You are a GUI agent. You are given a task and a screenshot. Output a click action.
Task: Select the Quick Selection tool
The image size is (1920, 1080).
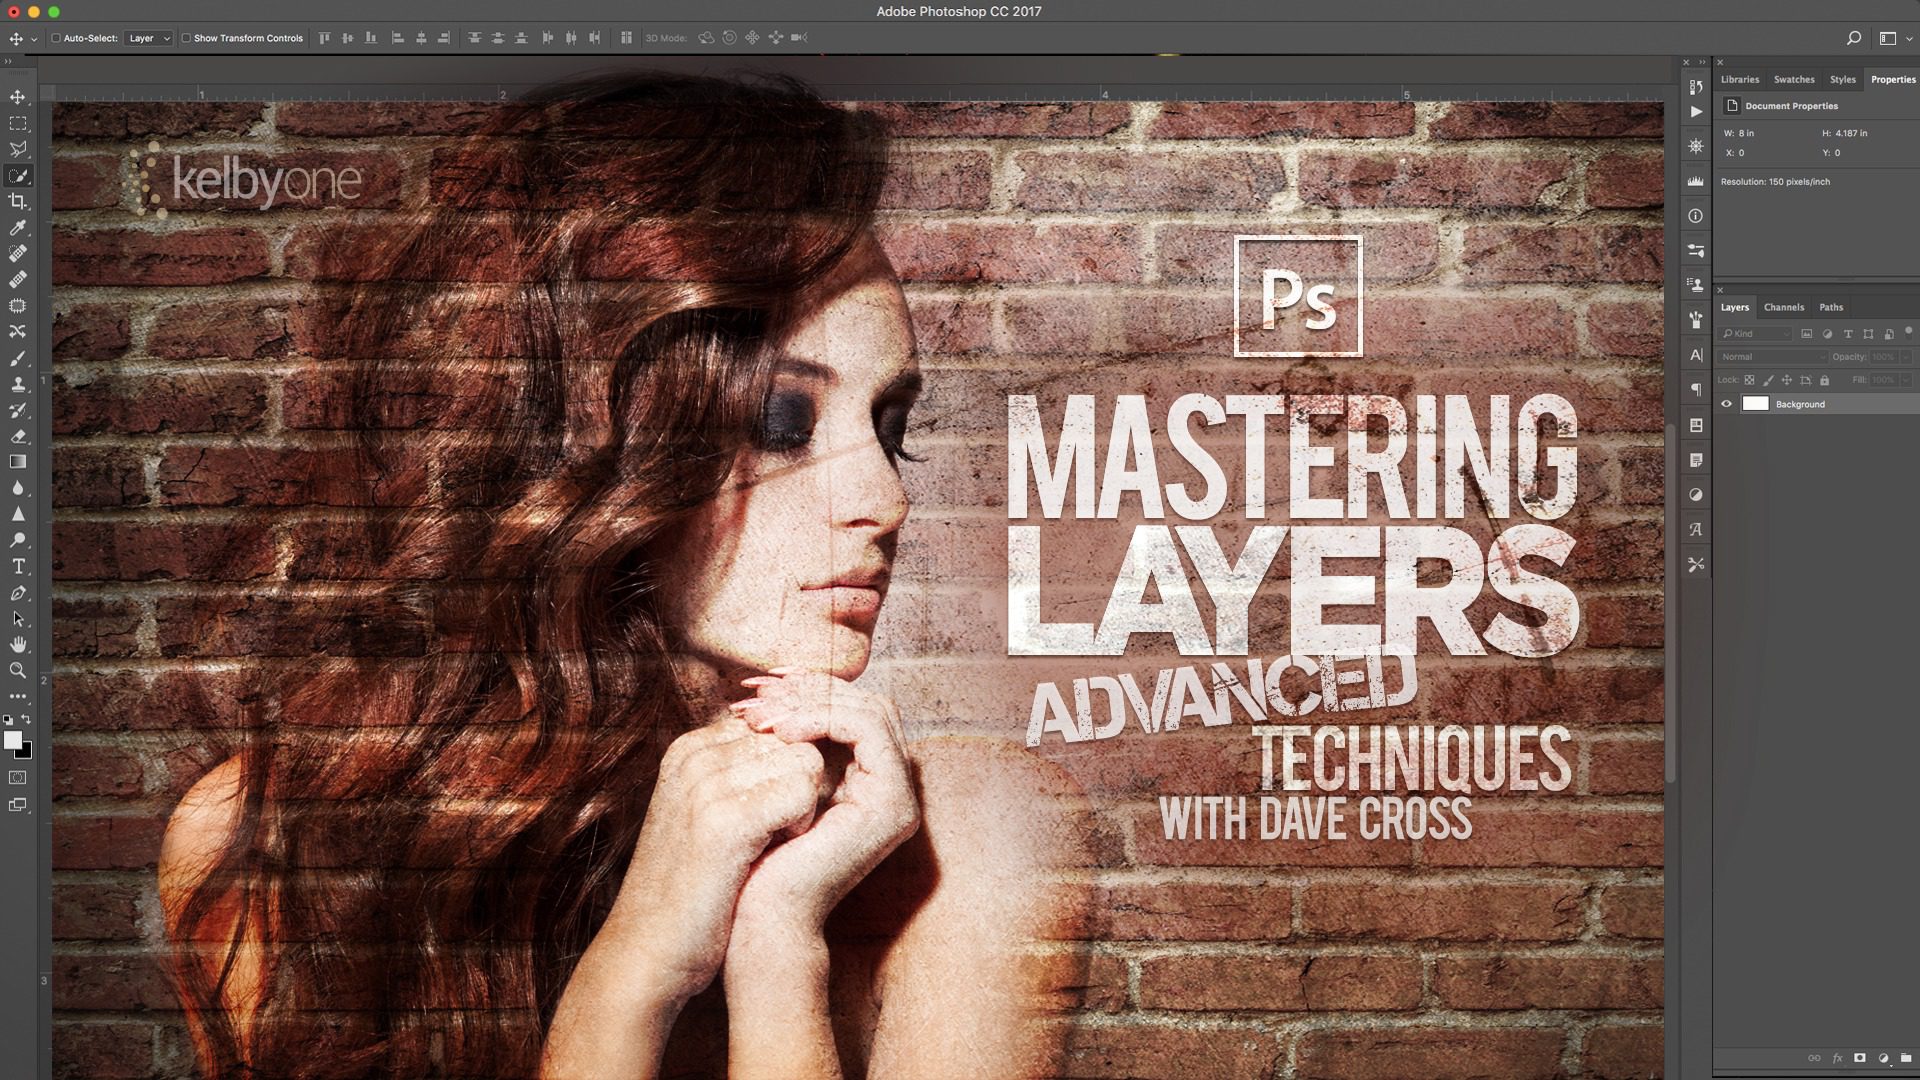(18, 176)
